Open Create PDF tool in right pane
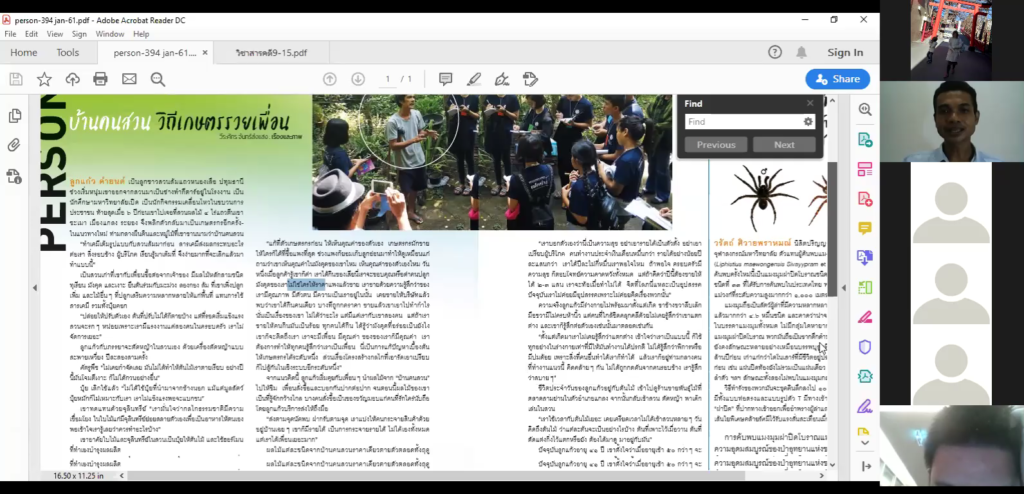This screenshot has width=1024, height=494. 865,198
